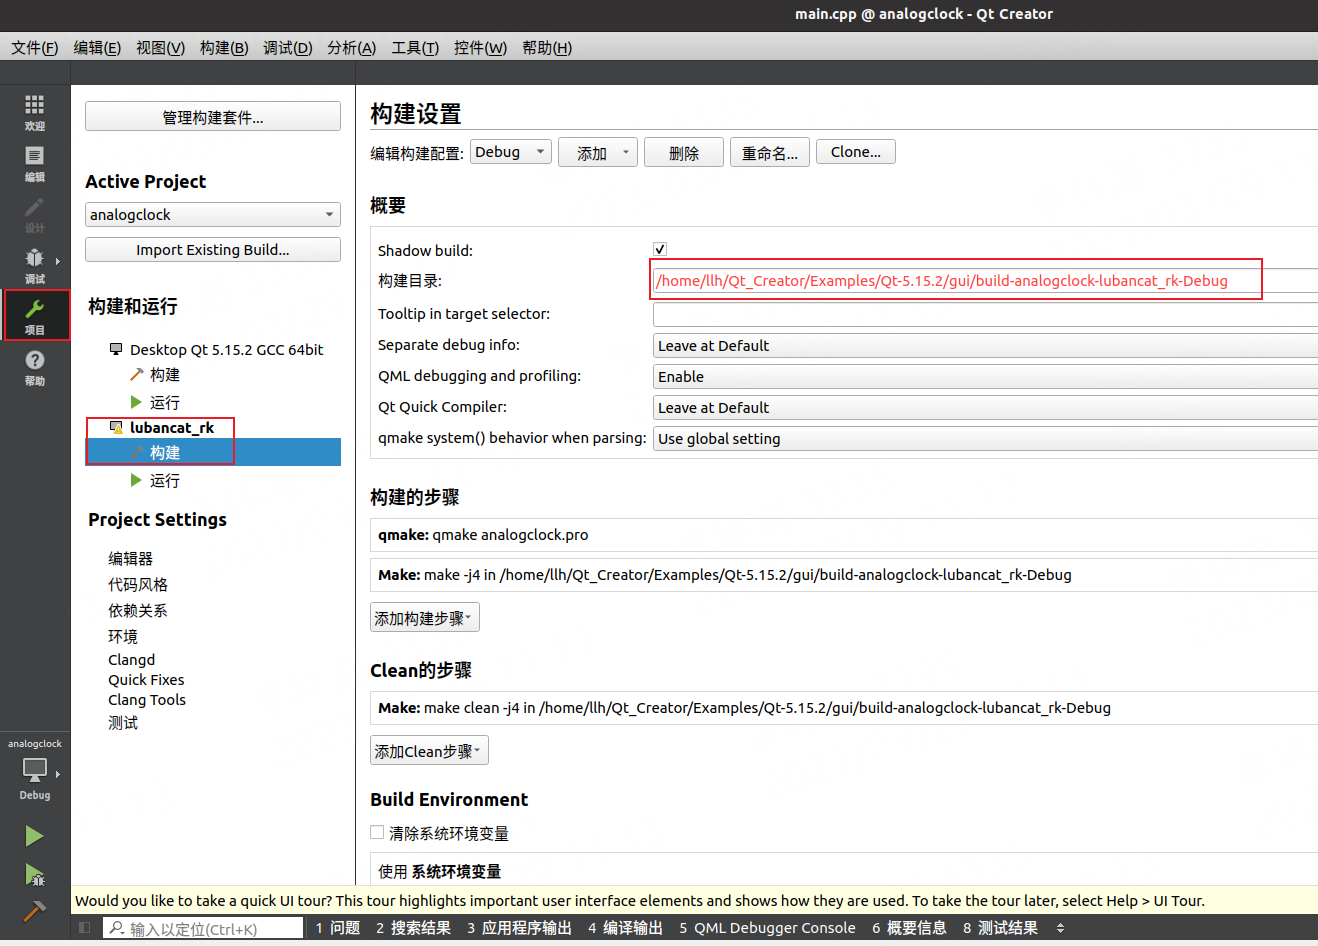Open QML debugging and profiling dropdown
The image size is (1318, 946).
(985, 376)
